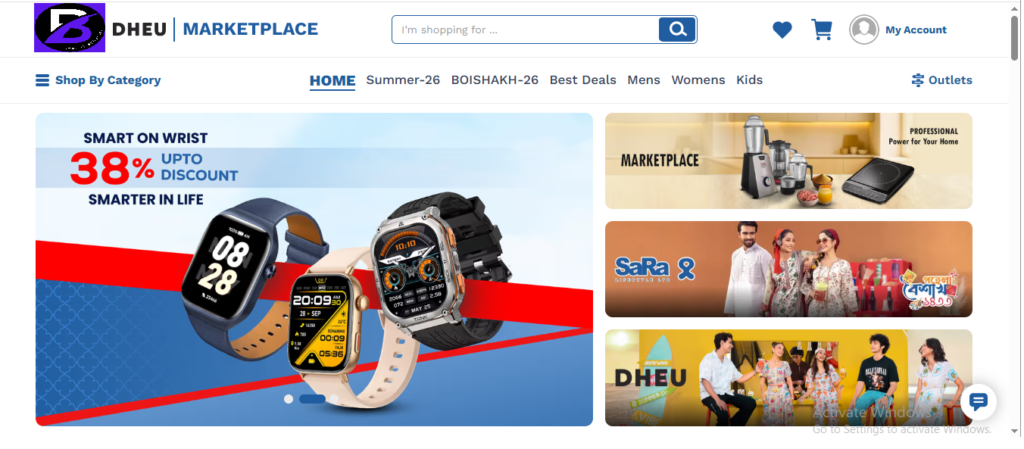Go to the BOISHAKH-26 section
Screen dimensions: 1024x449
(x=495, y=80)
